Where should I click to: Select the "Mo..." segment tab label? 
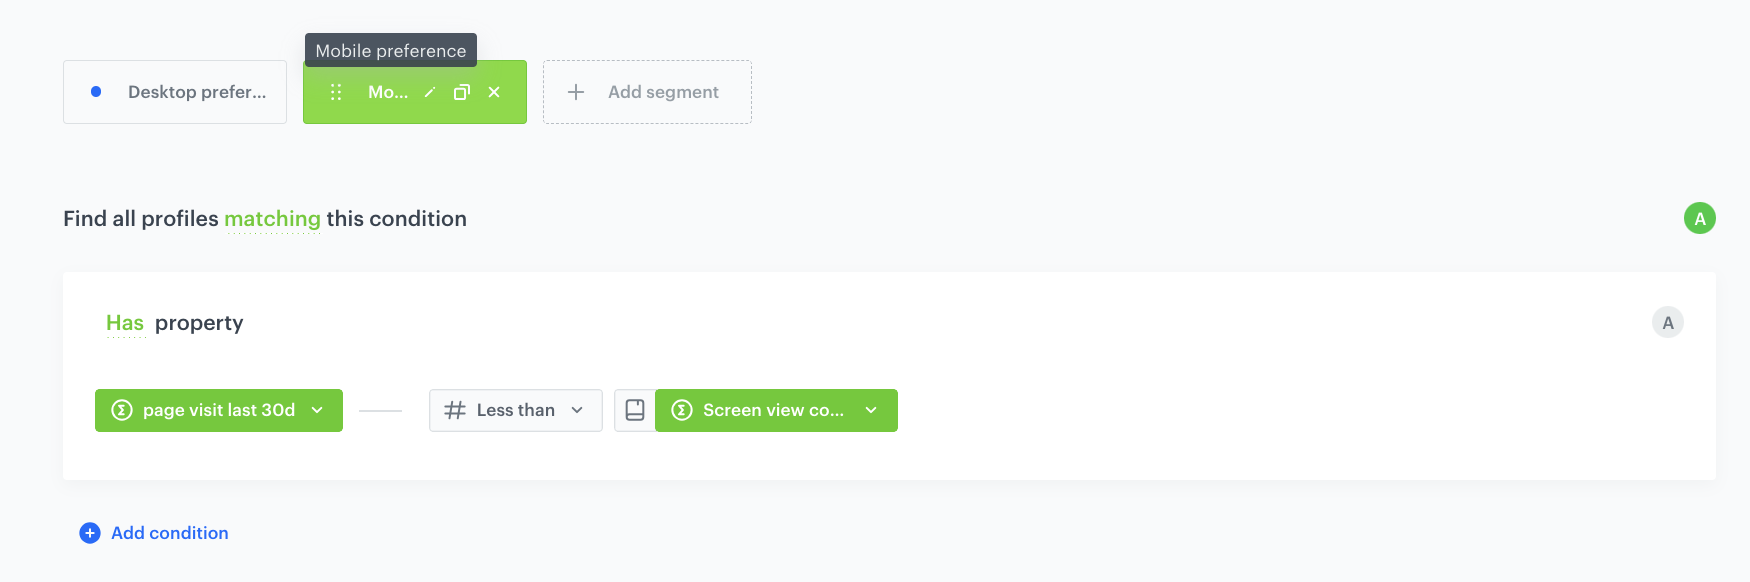tap(388, 92)
